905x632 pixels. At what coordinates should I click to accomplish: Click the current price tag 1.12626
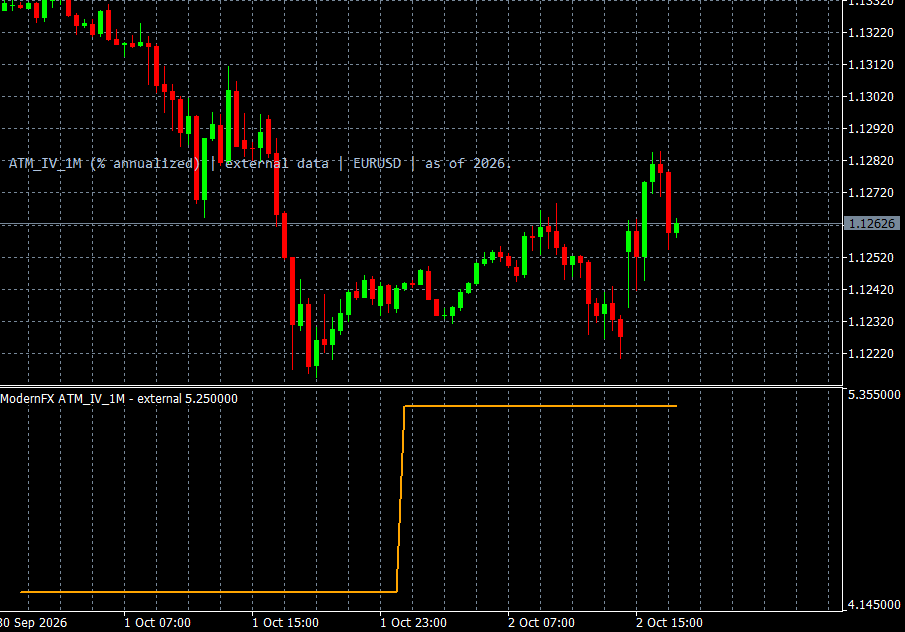[872, 223]
